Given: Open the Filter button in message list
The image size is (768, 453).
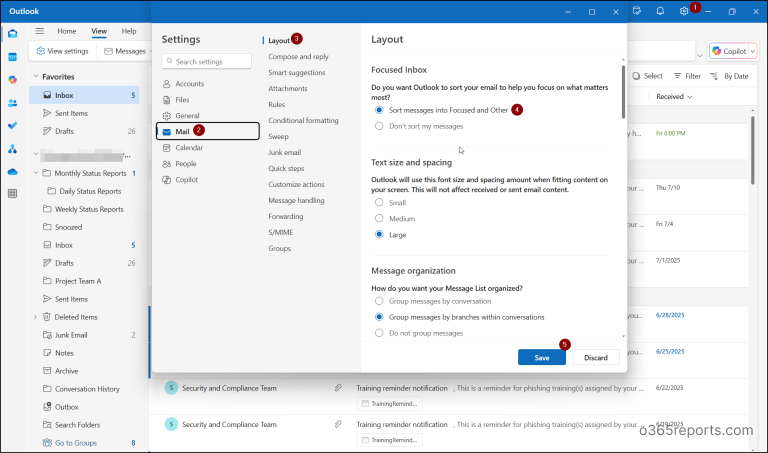Looking at the screenshot, I should 687,76.
